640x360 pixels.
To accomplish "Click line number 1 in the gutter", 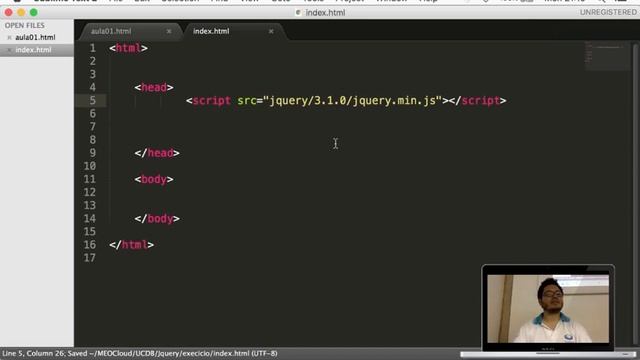I will pos(93,48).
